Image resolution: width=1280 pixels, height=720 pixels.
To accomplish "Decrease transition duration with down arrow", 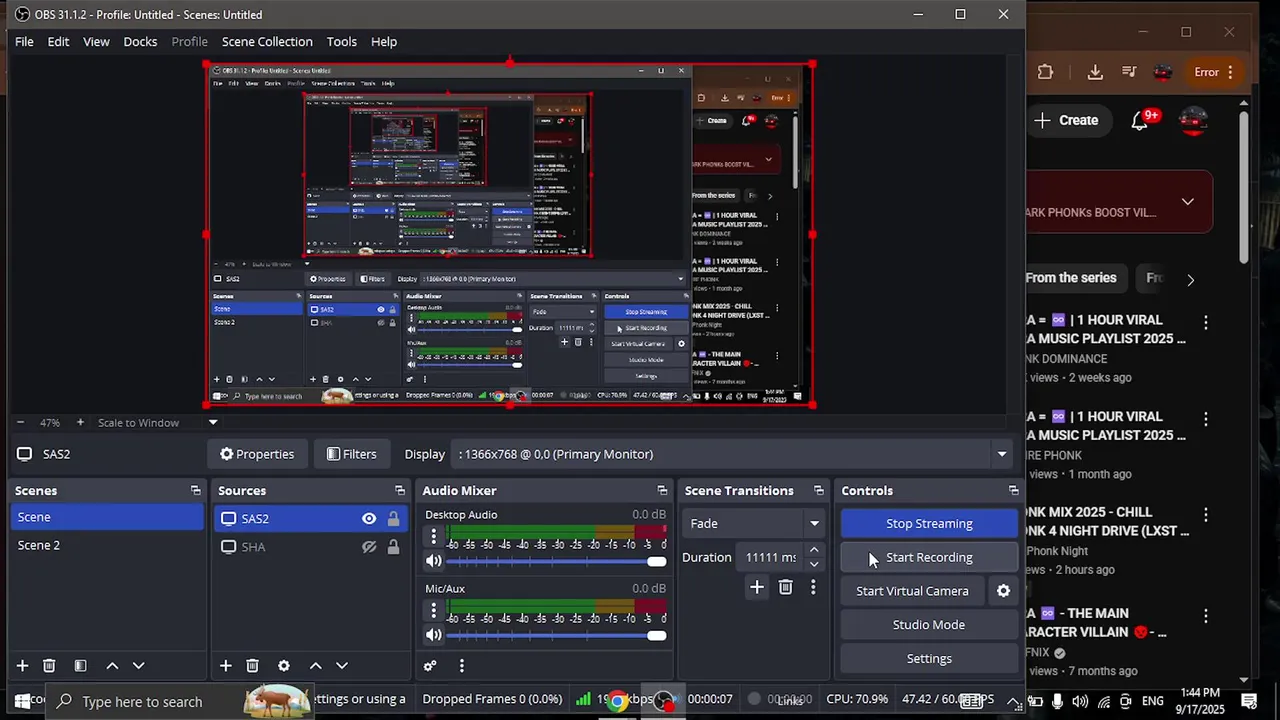I will (814, 564).
